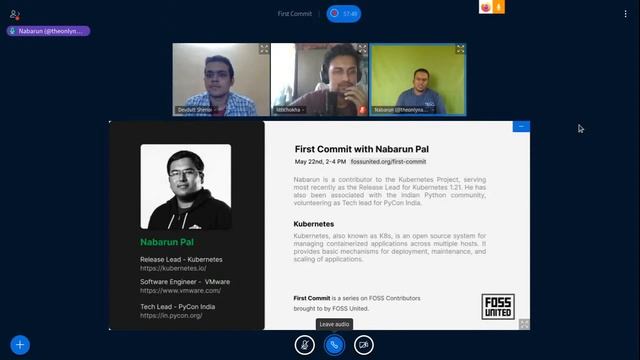Click 'Tech Lead - PyCon India' text
Screen dimensions: 640x360
click(178, 307)
